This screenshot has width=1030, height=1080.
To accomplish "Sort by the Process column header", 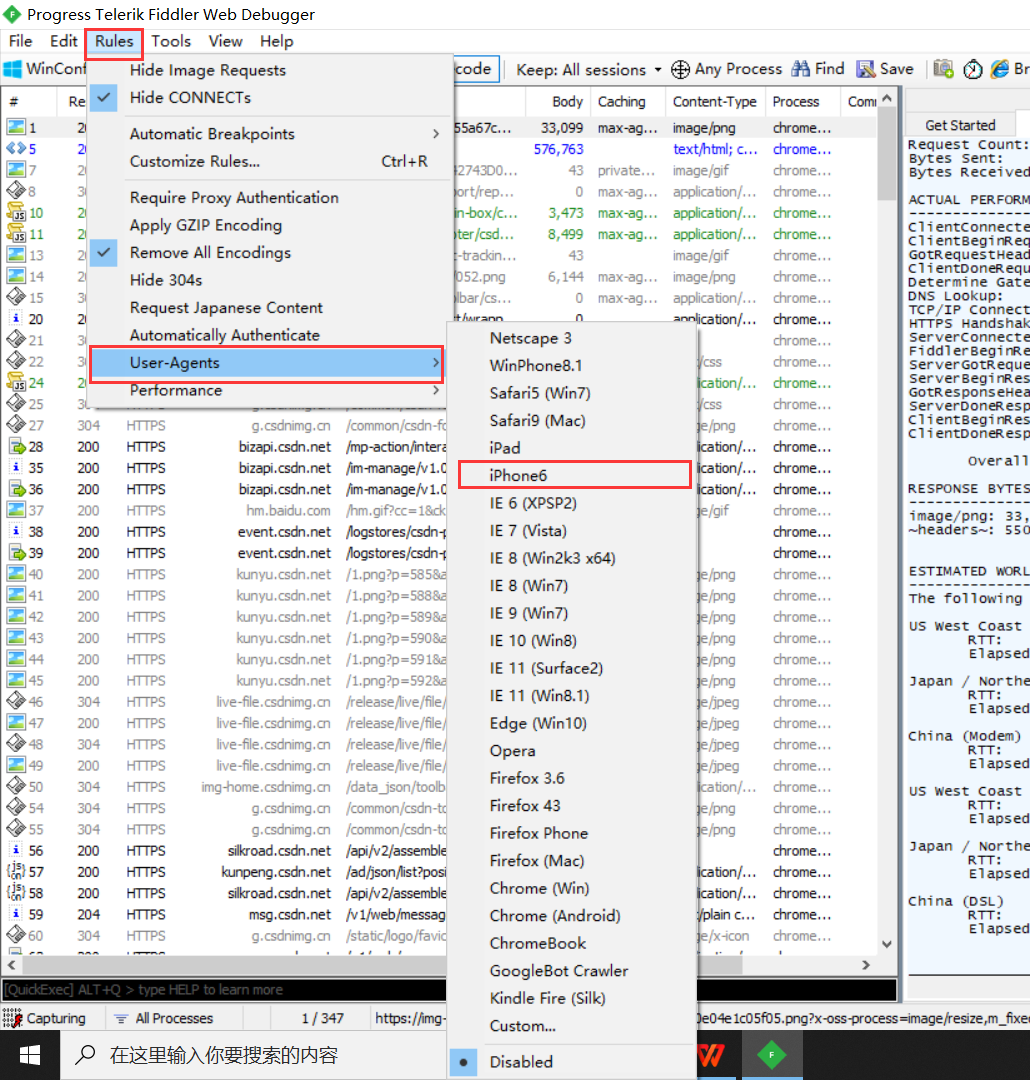I will pyautogui.click(x=803, y=101).
